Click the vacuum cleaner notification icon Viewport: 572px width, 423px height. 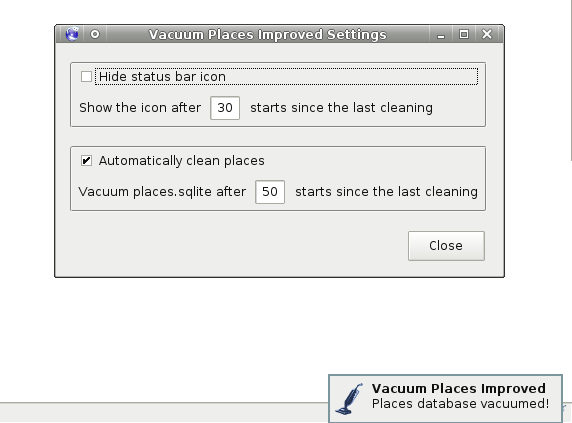click(x=349, y=399)
